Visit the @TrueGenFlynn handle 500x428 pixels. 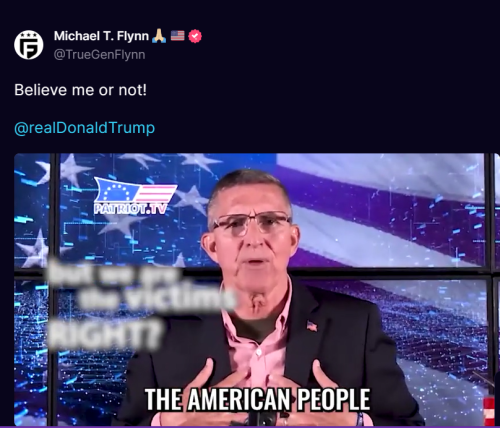coord(99,55)
